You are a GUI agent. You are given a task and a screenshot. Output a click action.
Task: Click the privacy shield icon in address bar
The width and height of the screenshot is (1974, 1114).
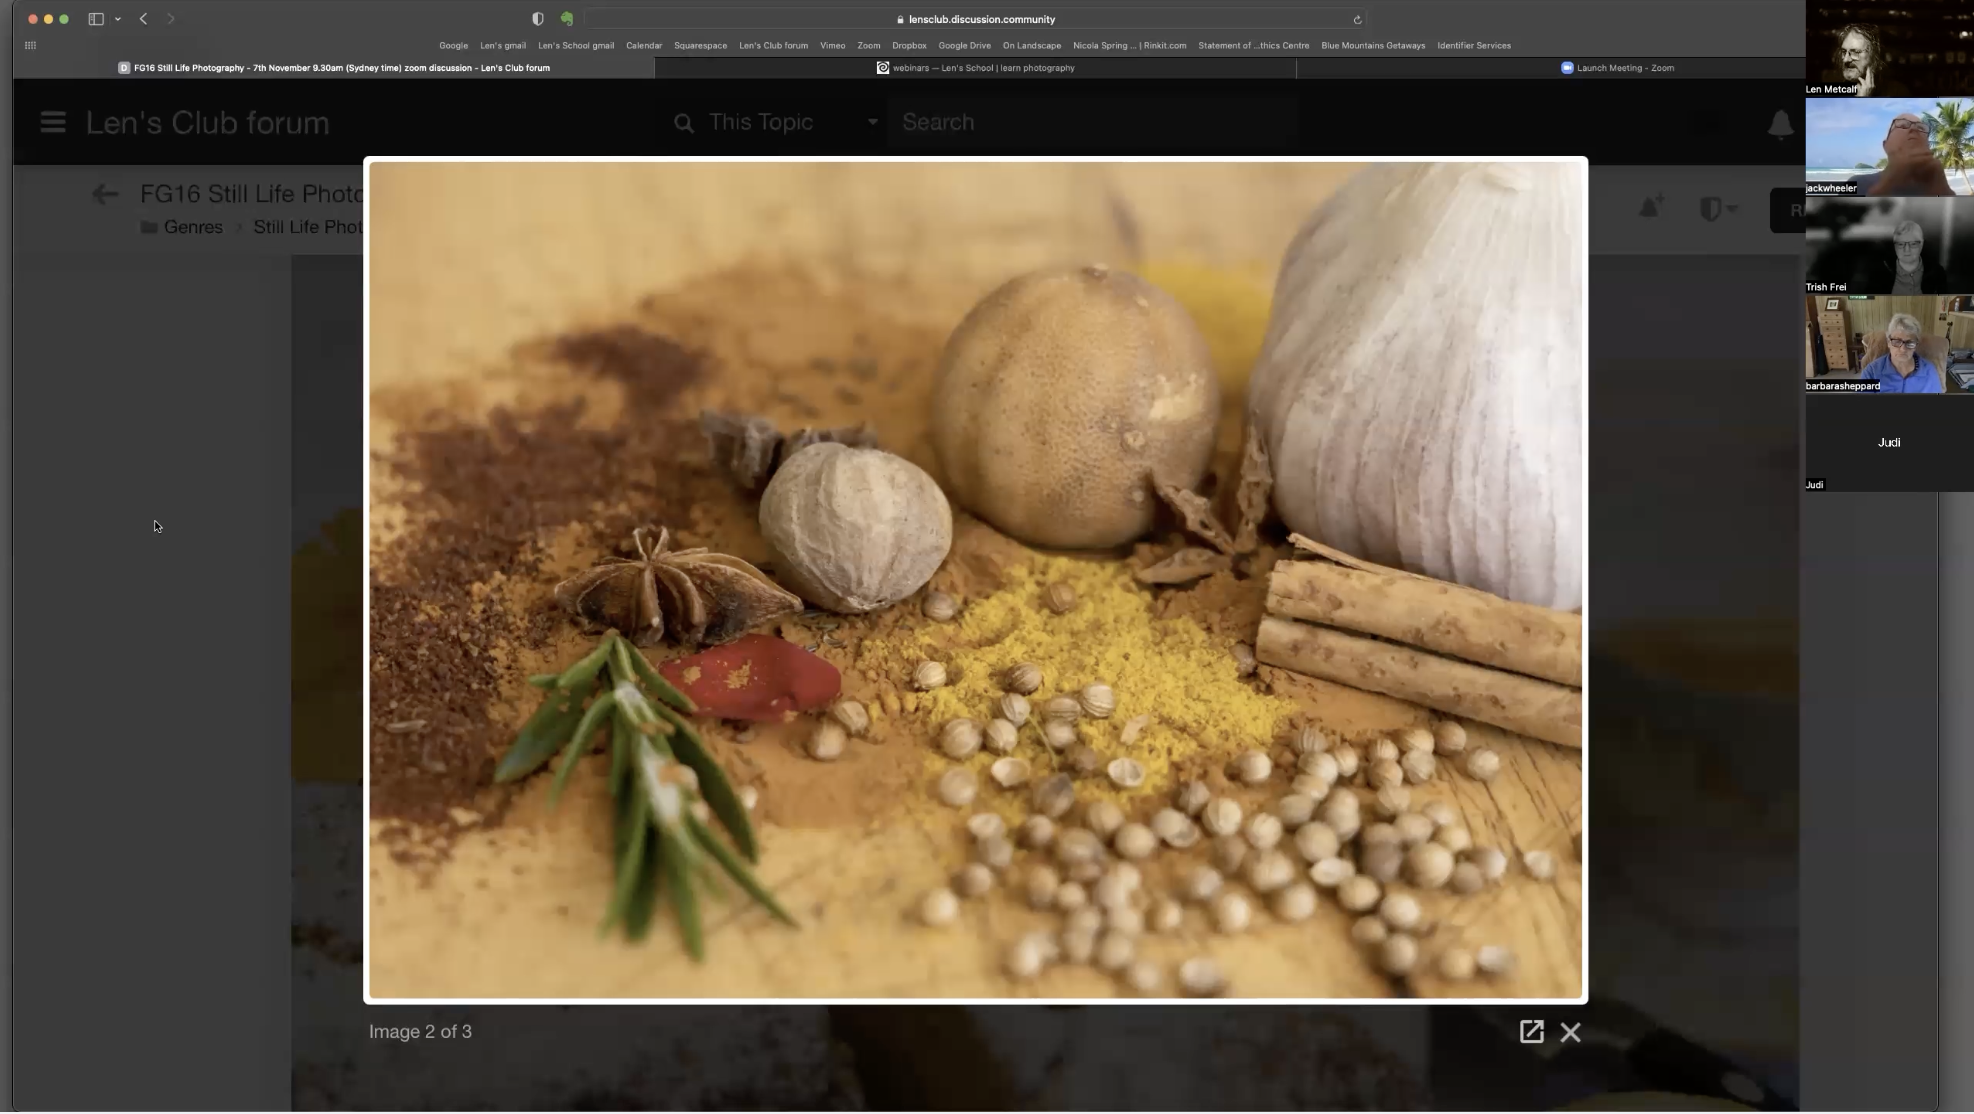(x=537, y=18)
